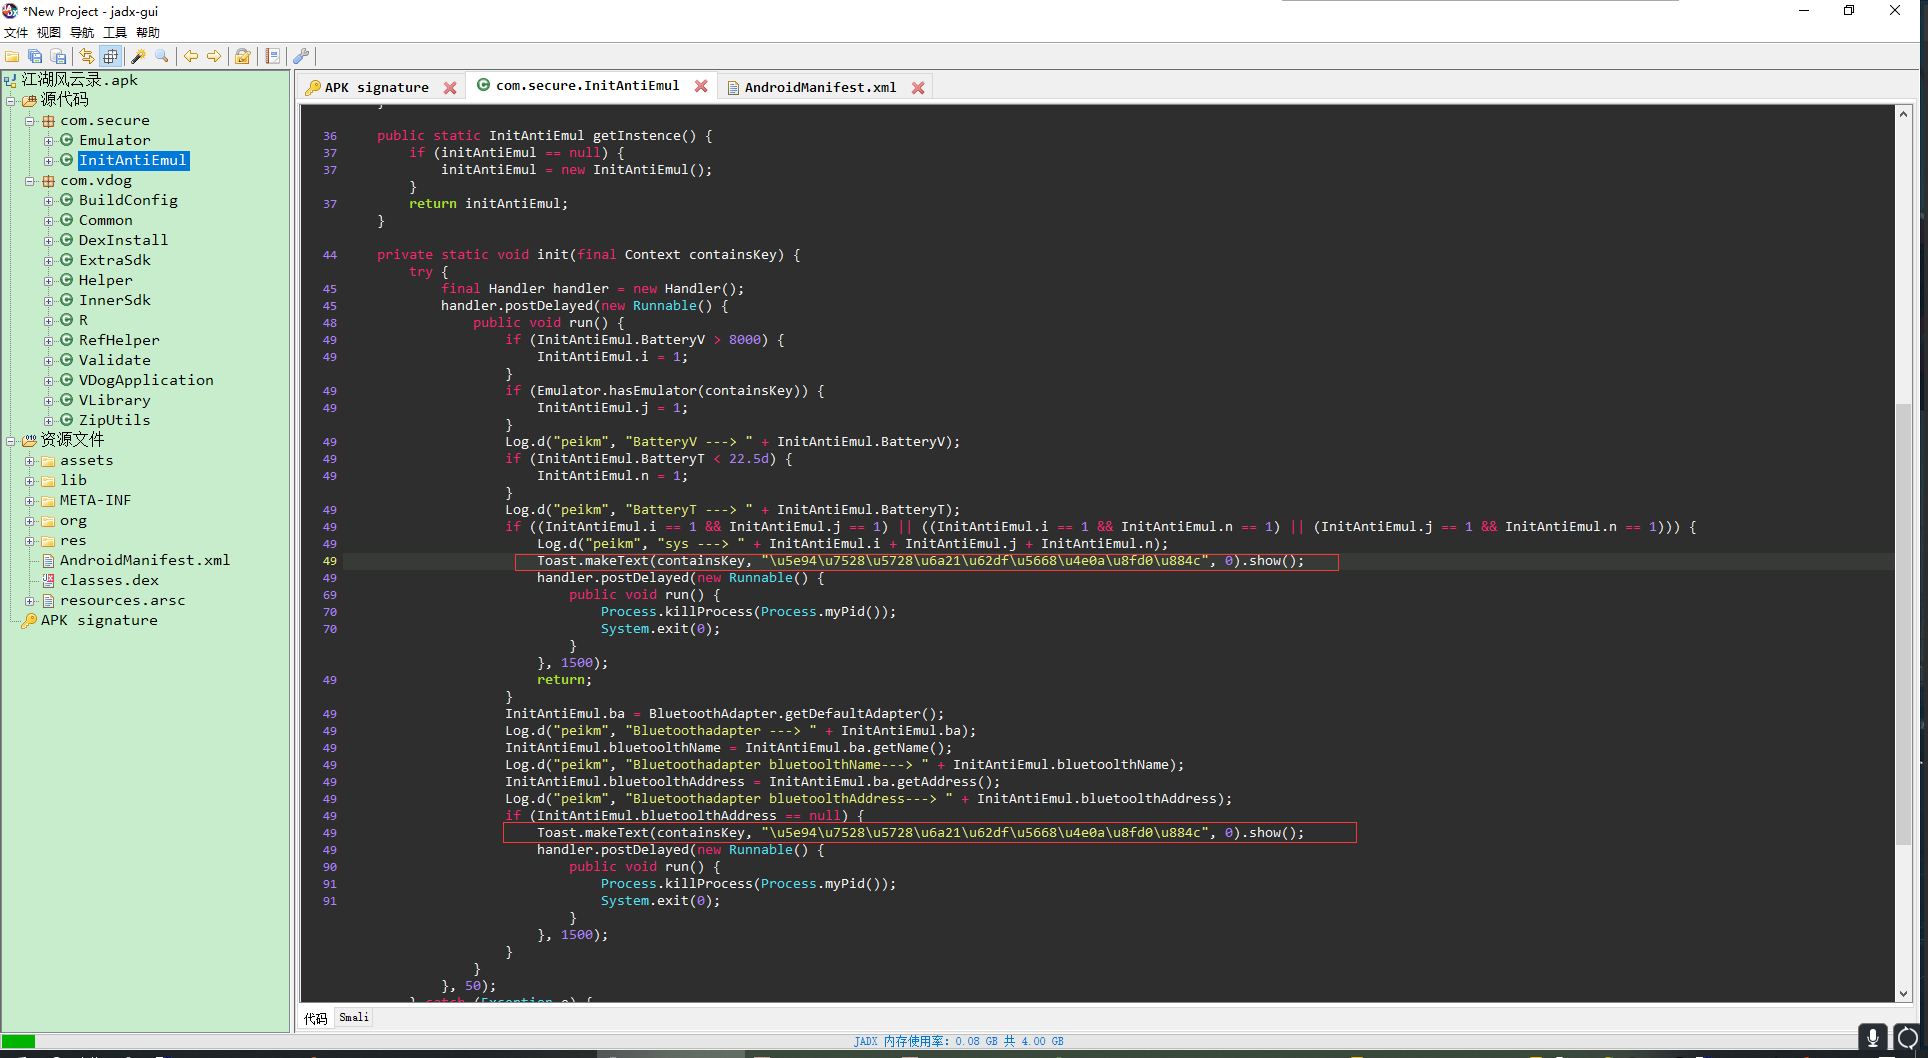Click the magnifier class search icon
The height and width of the screenshot is (1058, 1928).
click(162, 57)
